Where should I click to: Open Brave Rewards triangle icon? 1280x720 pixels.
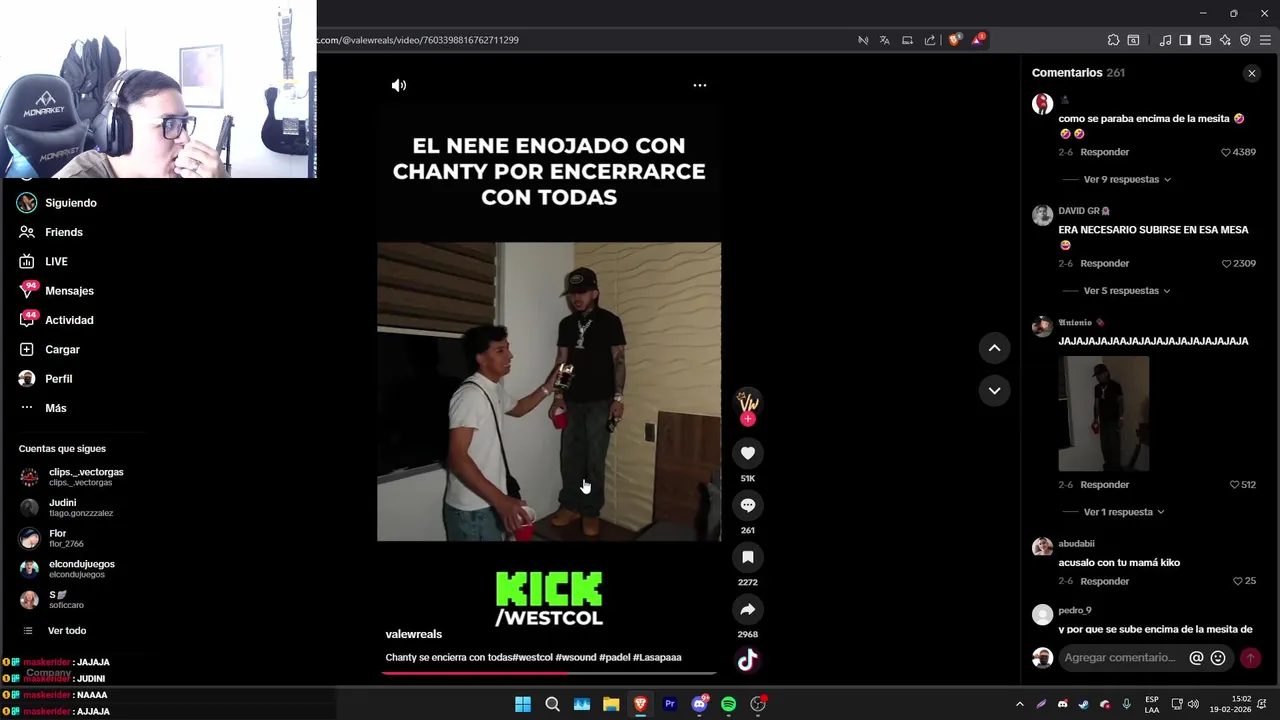(978, 40)
